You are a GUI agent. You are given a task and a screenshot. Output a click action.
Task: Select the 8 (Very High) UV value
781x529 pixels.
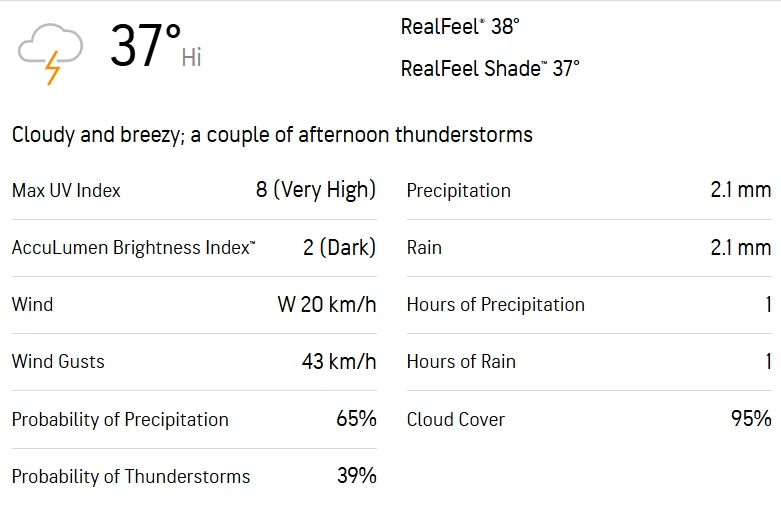tap(315, 190)
